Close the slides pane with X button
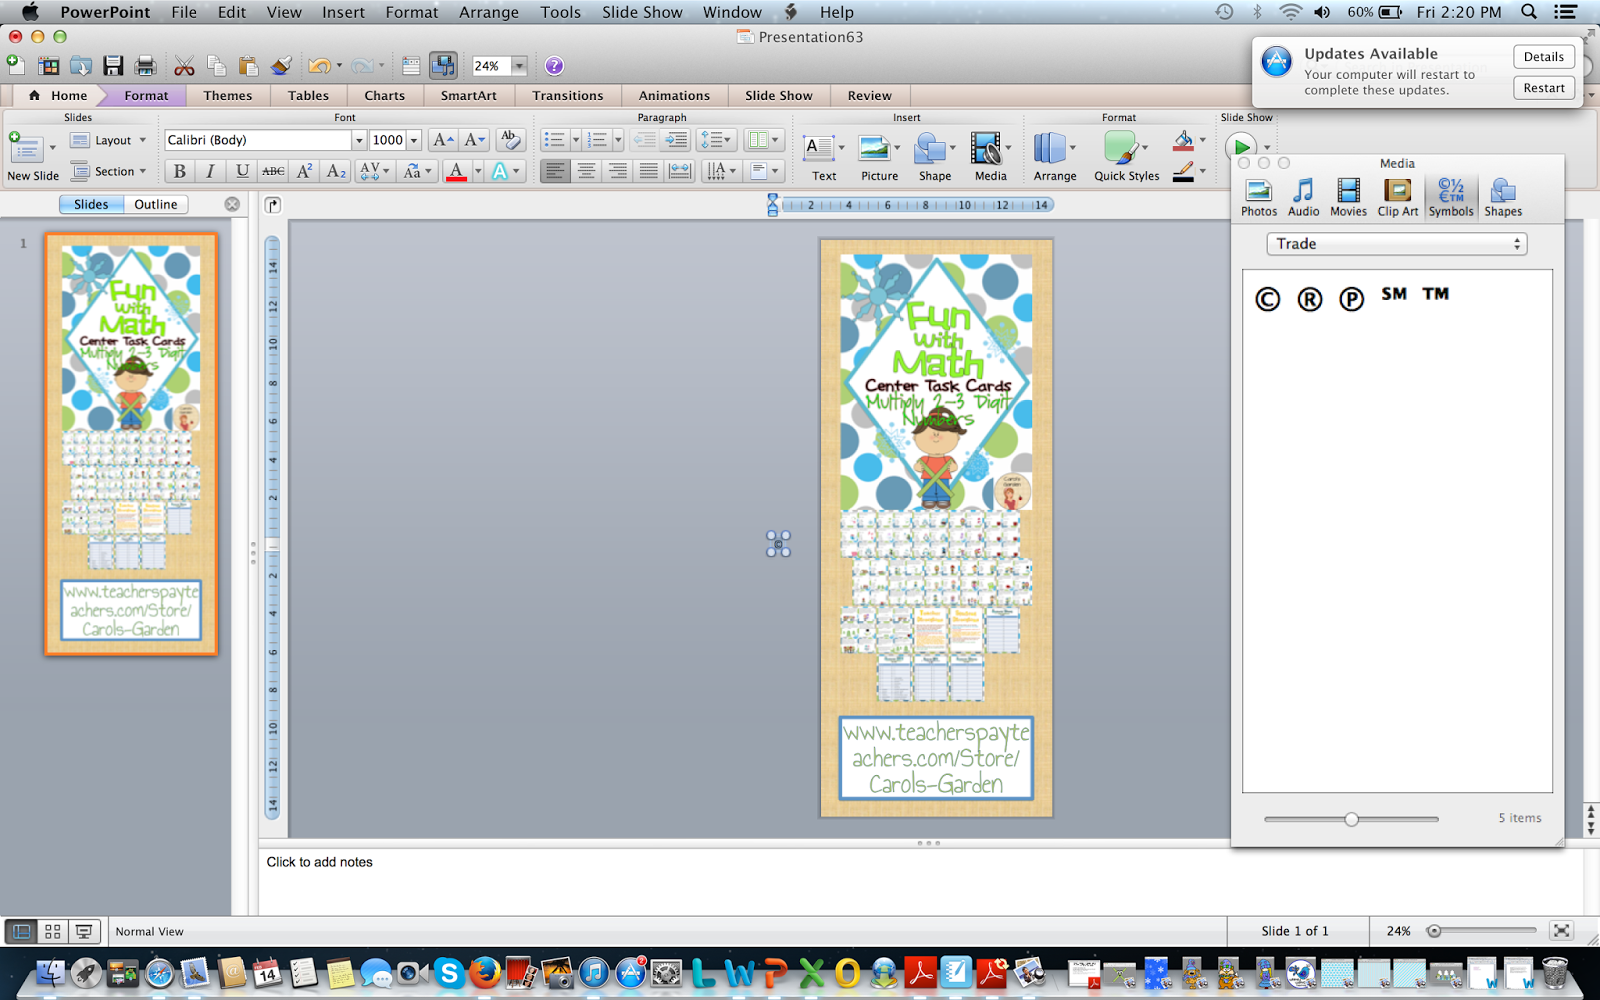Image resolution: width=1600 pixels, height=1000 pixels. click(x=232, y=204)
